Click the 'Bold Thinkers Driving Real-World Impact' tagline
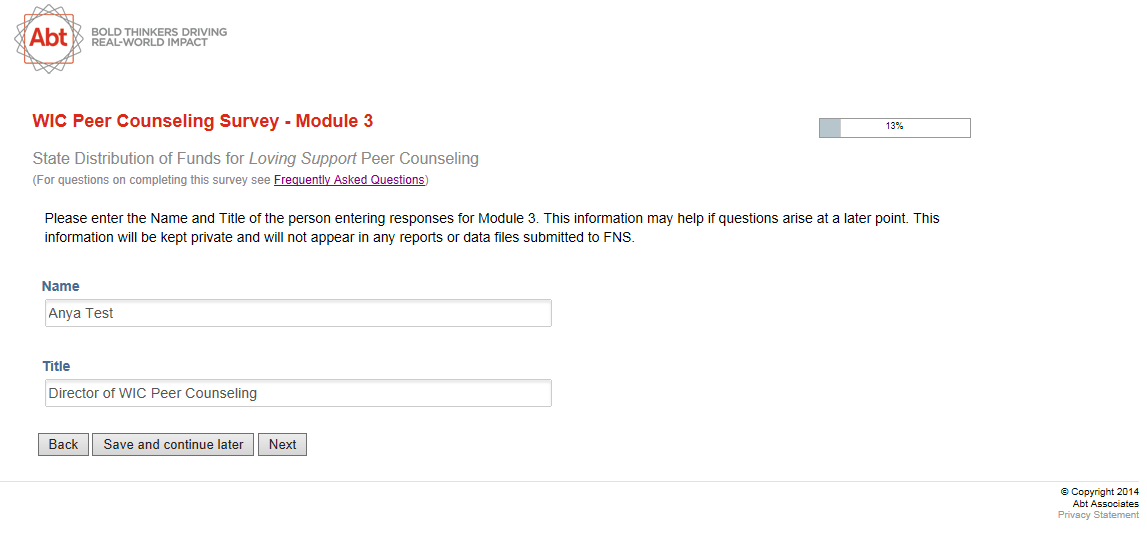1147x552 pixels. click(159, 37)
